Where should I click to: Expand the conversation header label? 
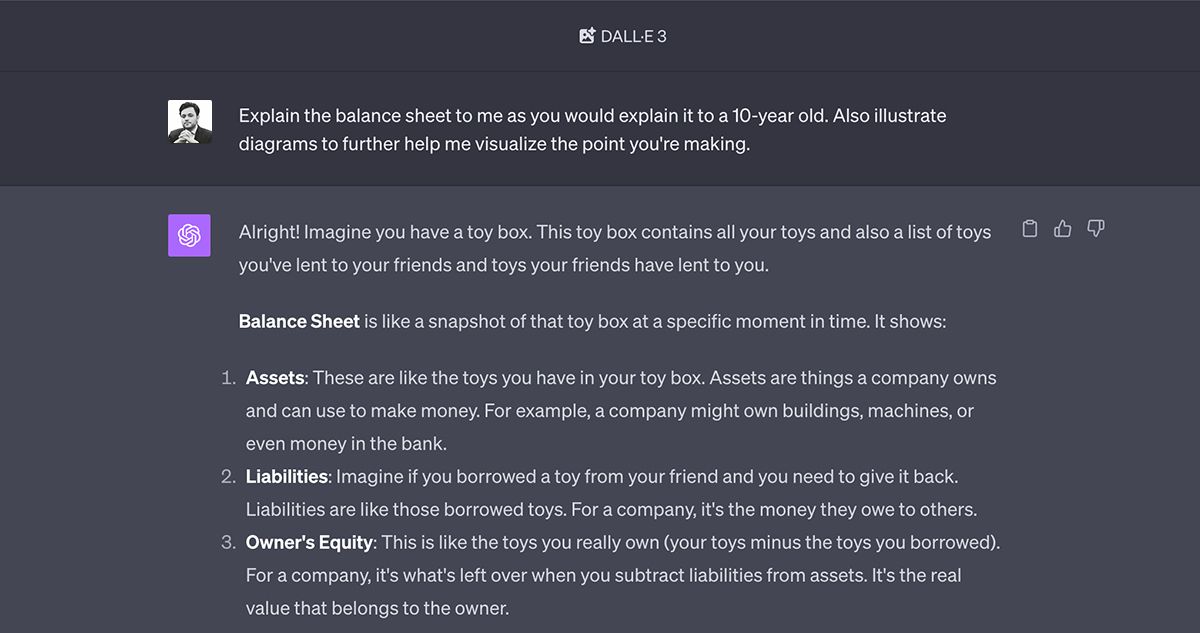click(622, 34)
